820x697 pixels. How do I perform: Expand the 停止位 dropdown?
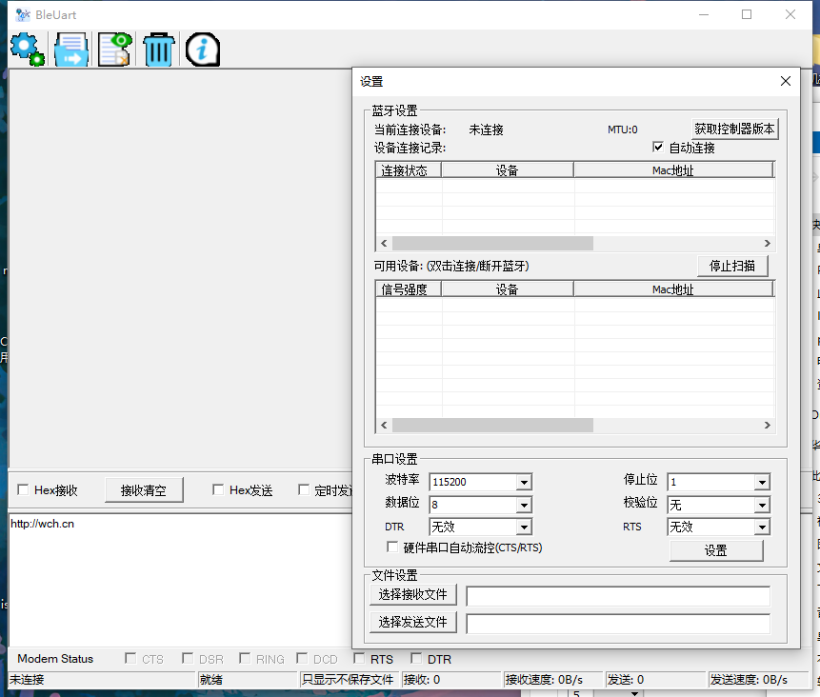pos(762,482)
